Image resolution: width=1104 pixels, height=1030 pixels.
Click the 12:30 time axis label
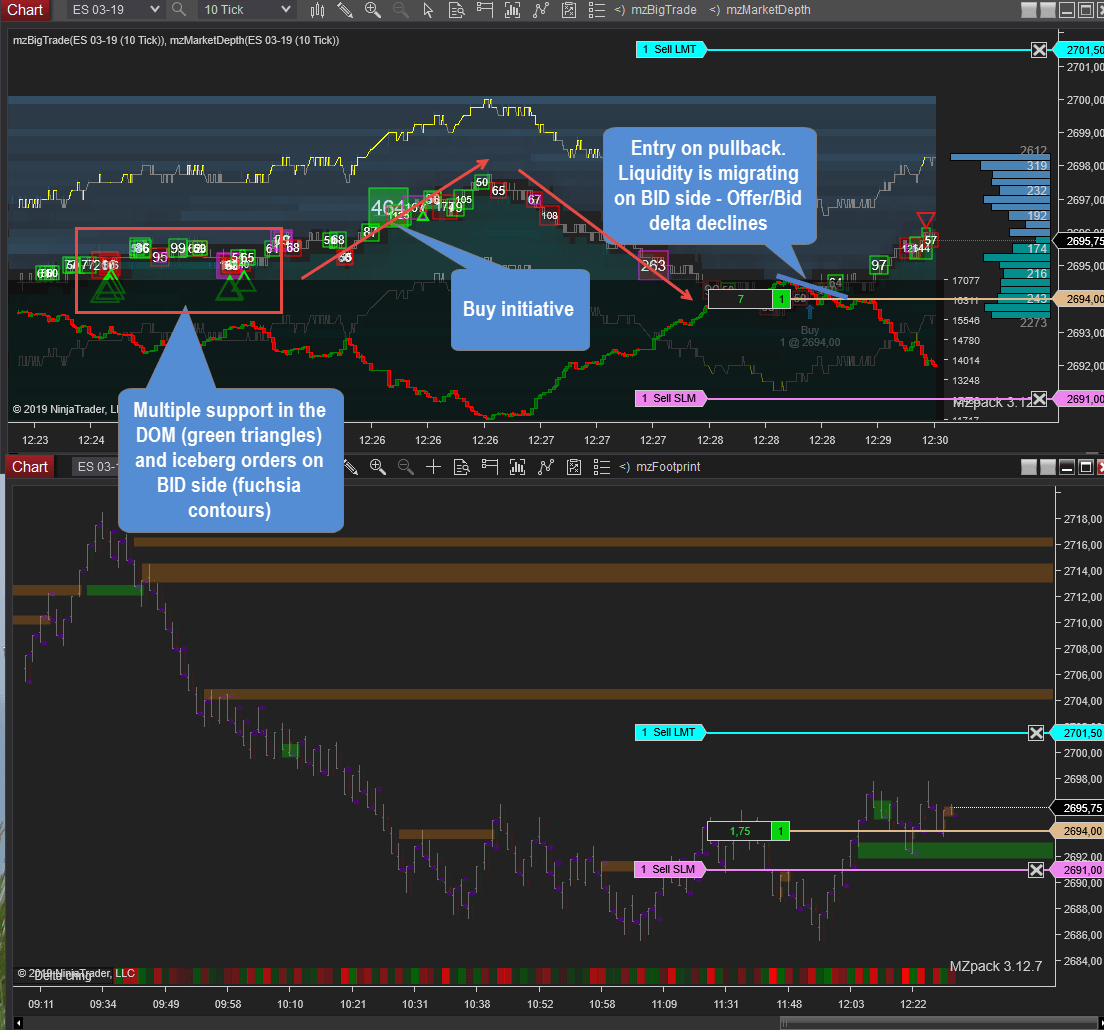pyautogui.click(x=935, y=440)
